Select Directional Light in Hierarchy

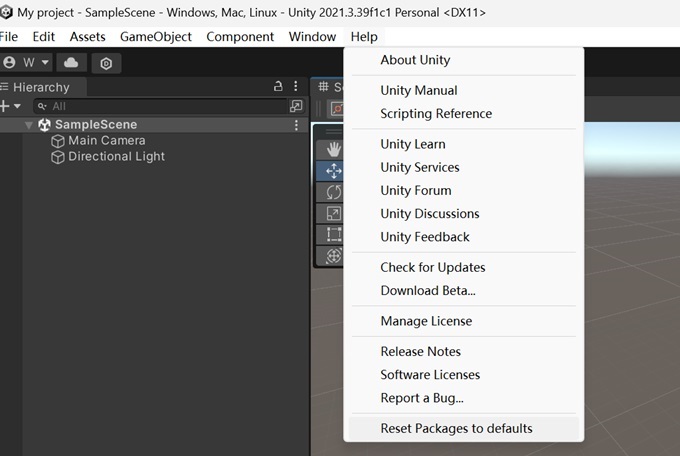(x=116, y=157)
